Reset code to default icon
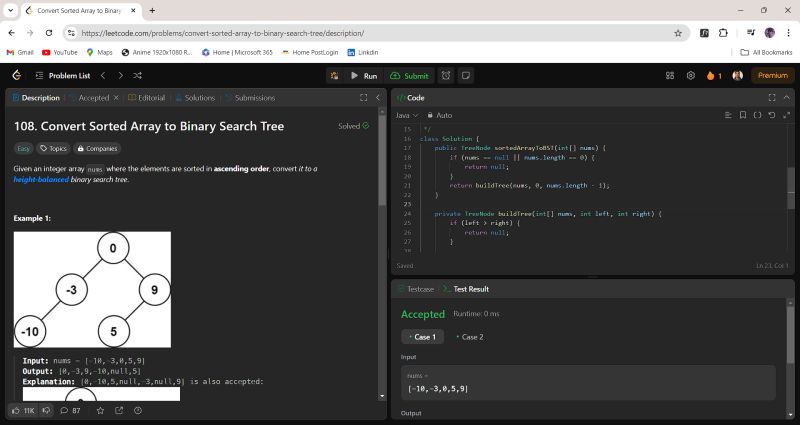Viewport: 800px width, 425px height. (772, 115)
